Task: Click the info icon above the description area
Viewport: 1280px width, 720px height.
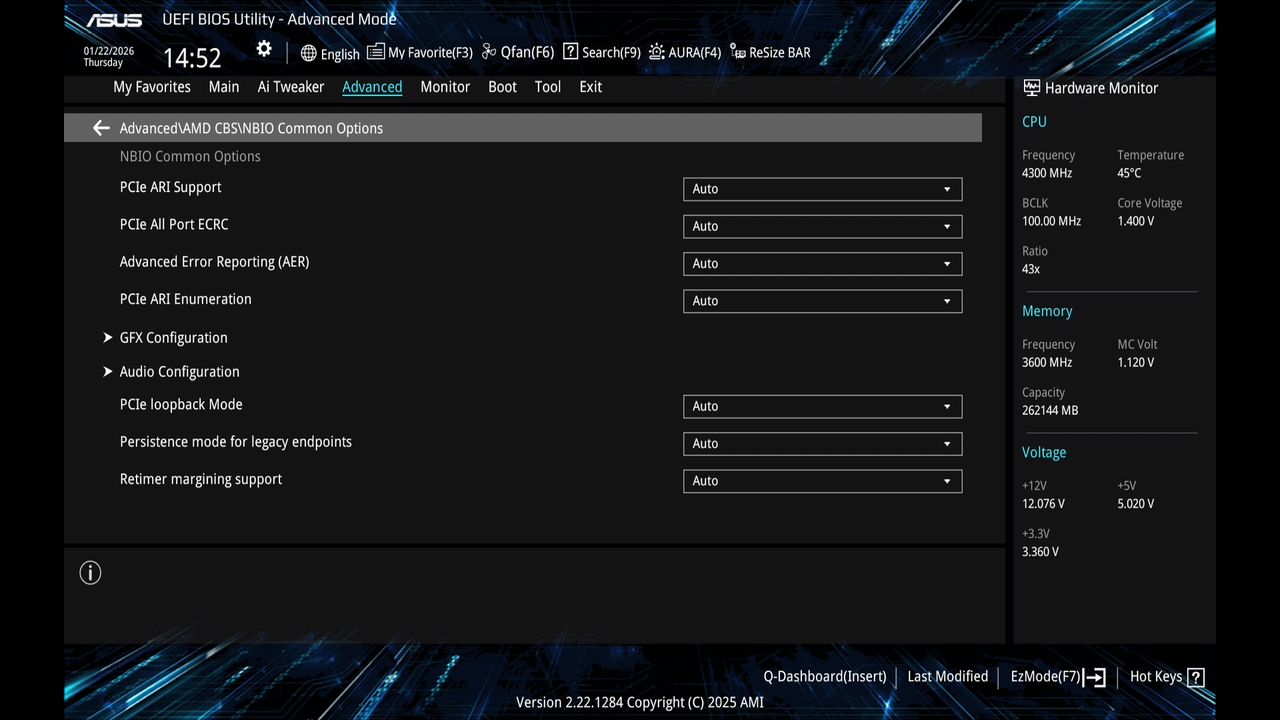Action: point(90,572)
